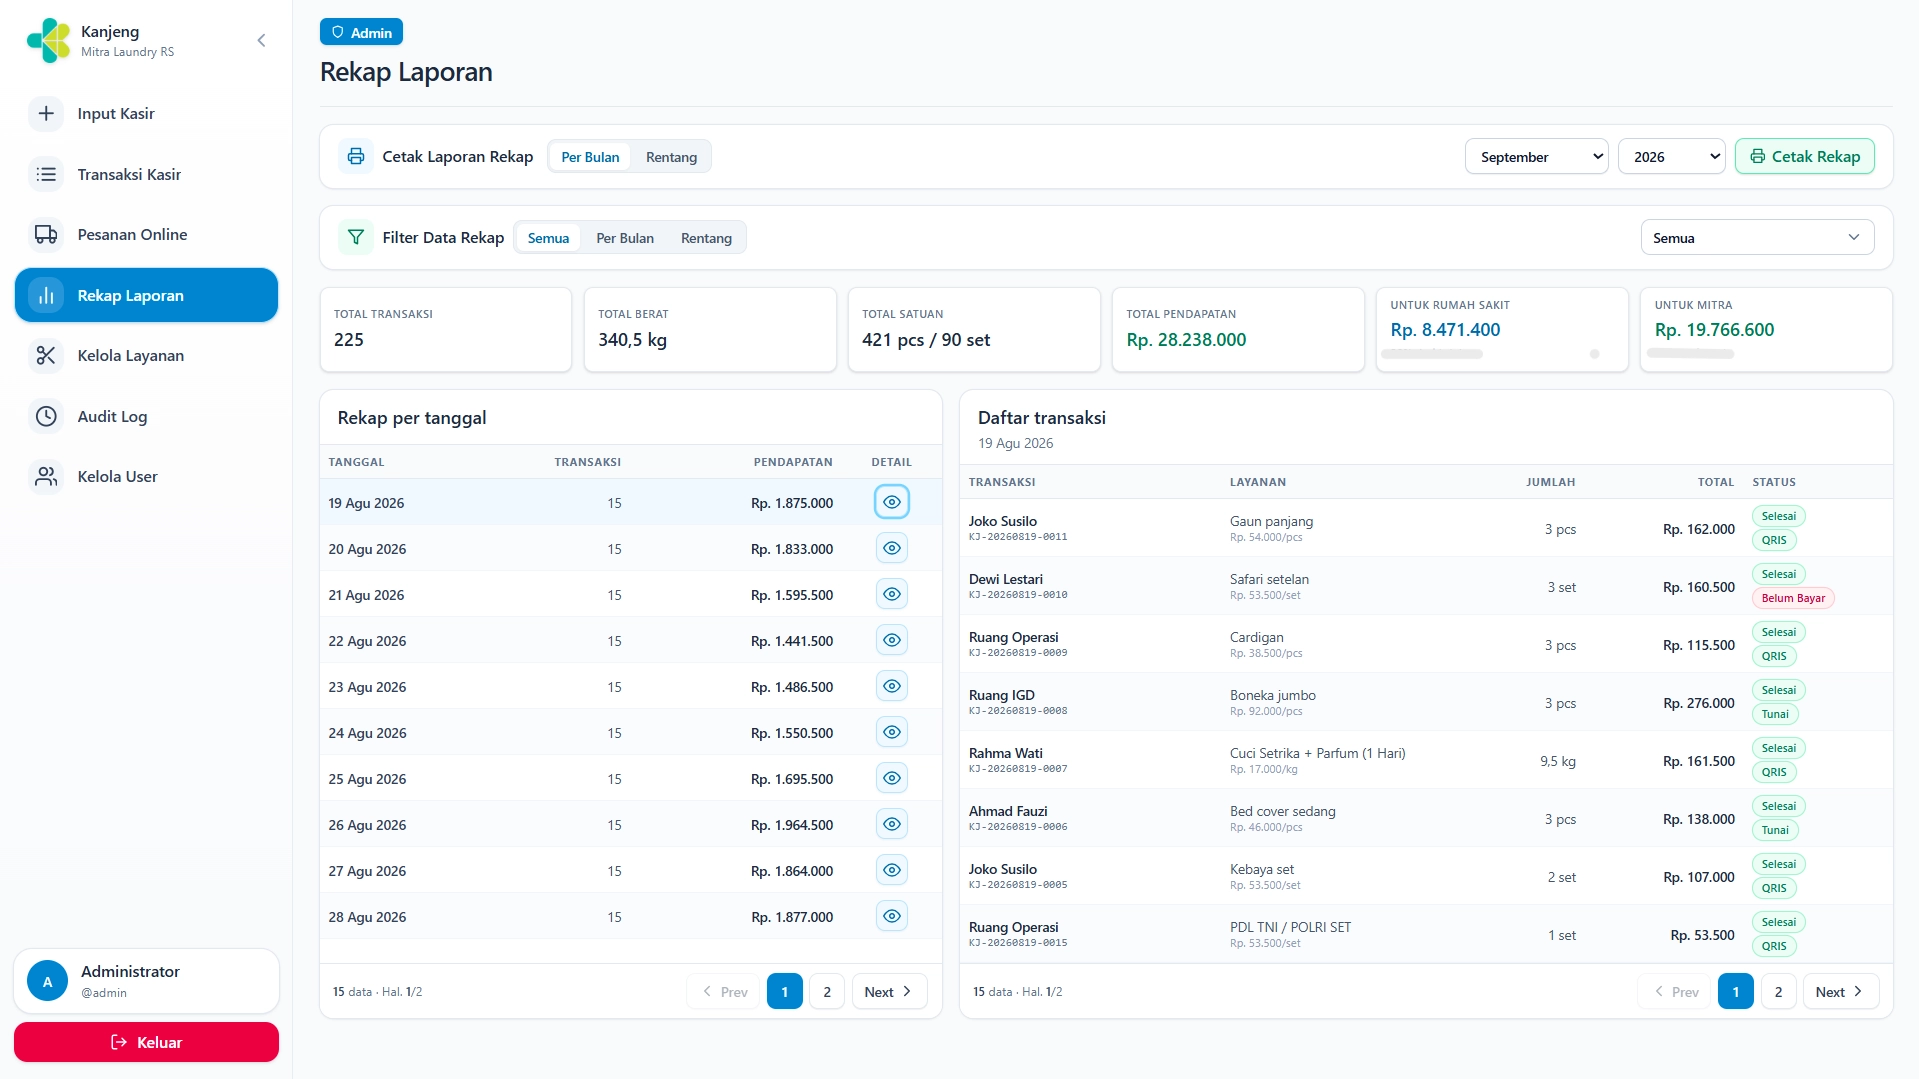Log out with the Keluar button

pos(146,1042)
